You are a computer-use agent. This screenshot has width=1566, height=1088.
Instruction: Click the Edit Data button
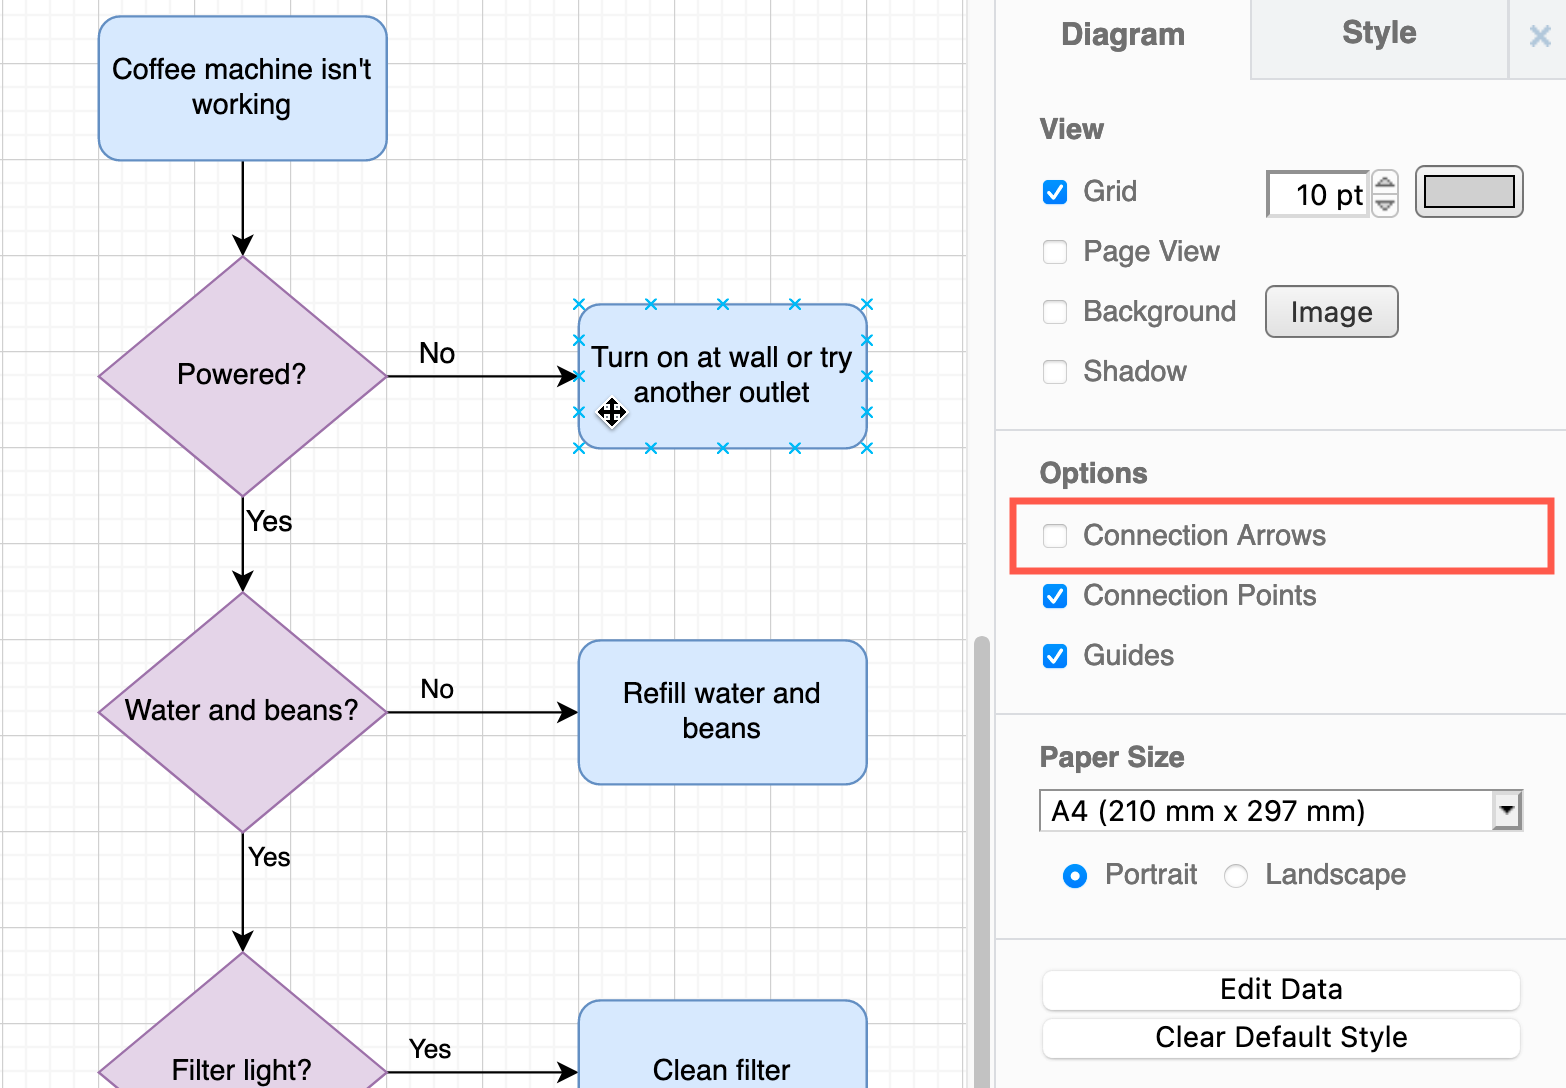pyautogui.click(x=1281, y=989)
